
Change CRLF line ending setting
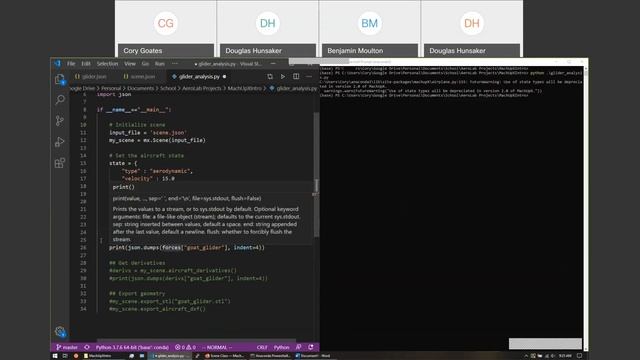pyautogui.click(x=262, y=347)
